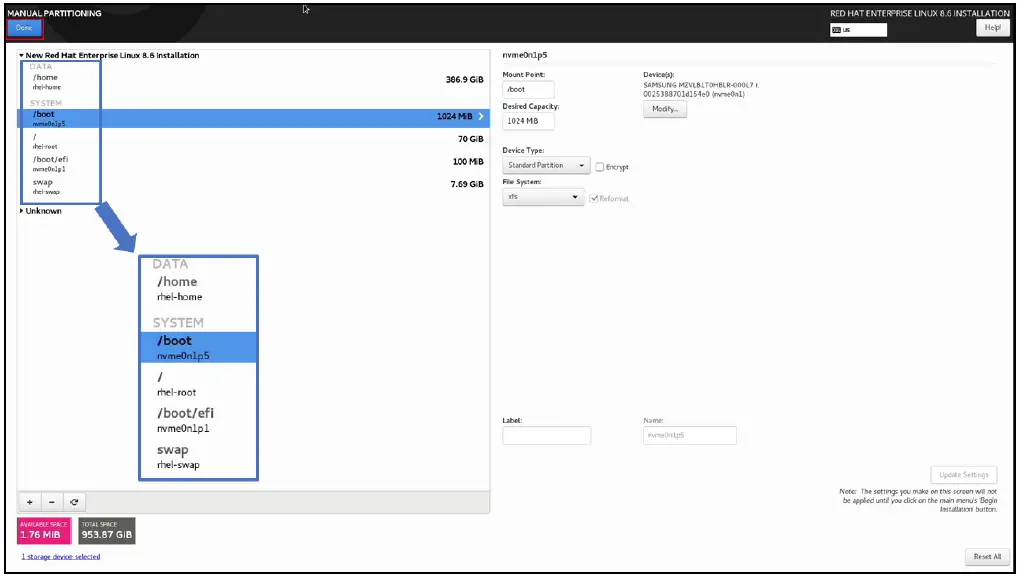This screenshot has width=1018, height=581.
Task: Select the /boot/efi partition row
Action: 253,164
